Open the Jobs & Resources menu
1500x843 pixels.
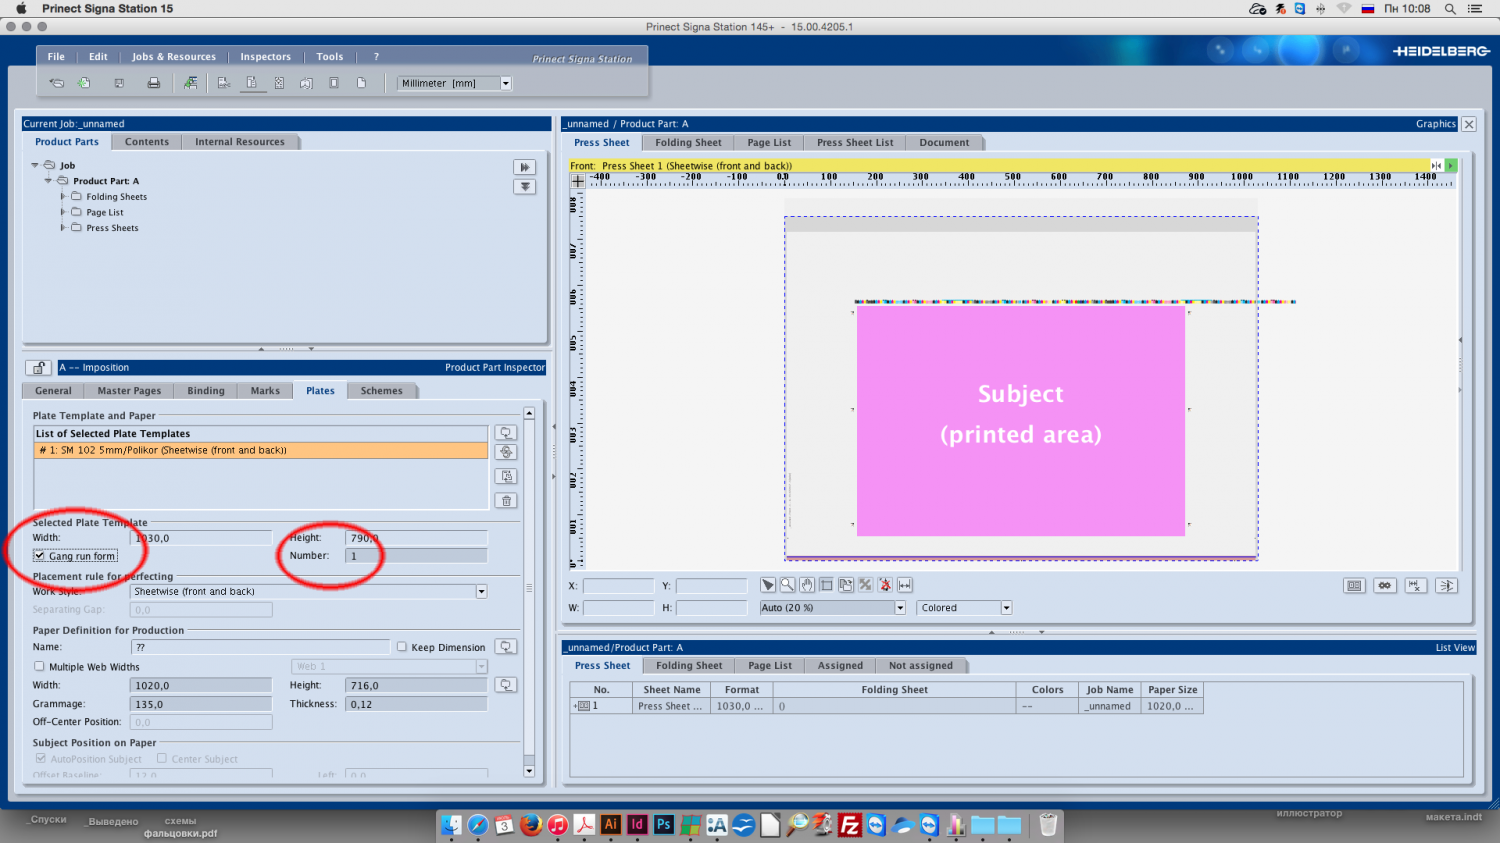click(174, 57)
